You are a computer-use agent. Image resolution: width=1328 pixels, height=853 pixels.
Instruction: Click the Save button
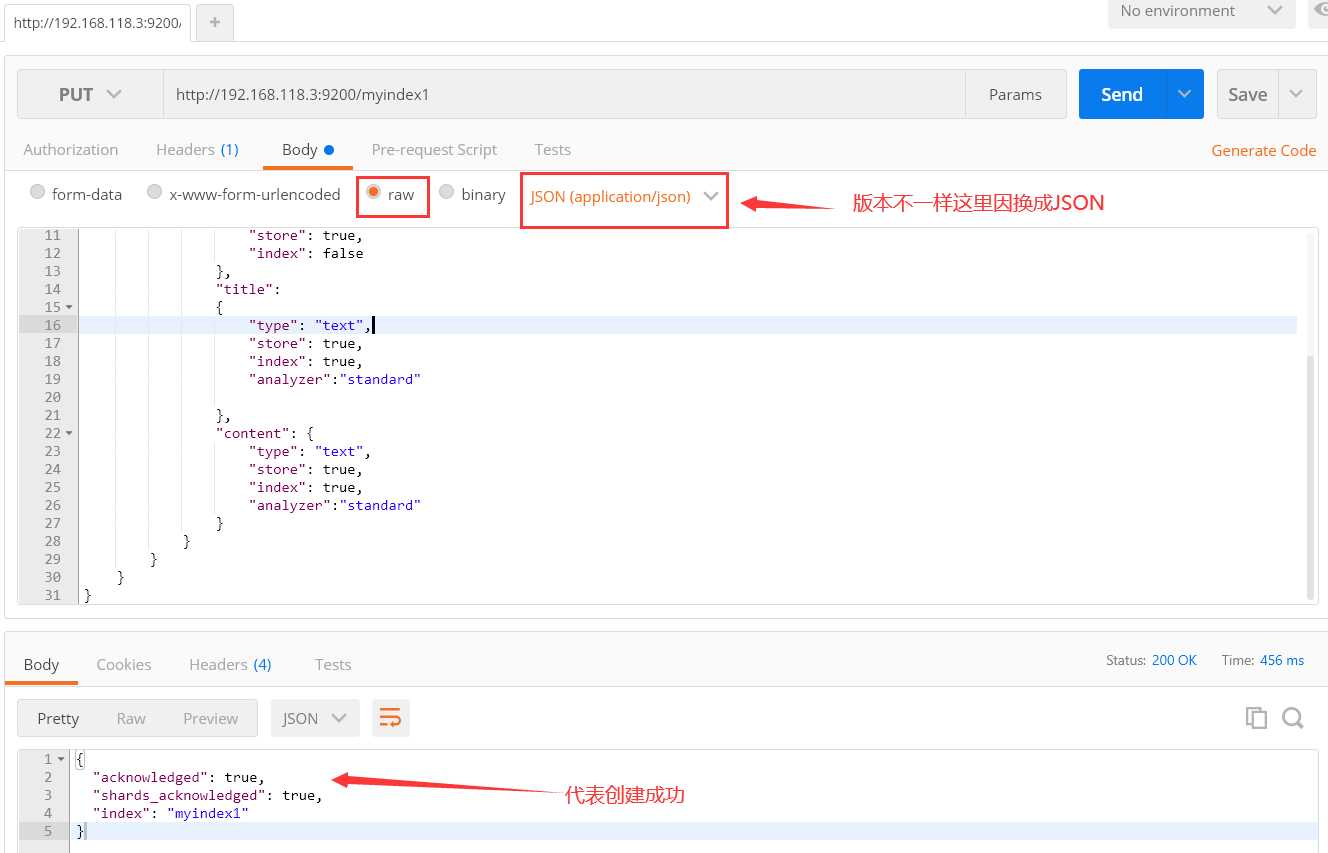coord(1247,94)
